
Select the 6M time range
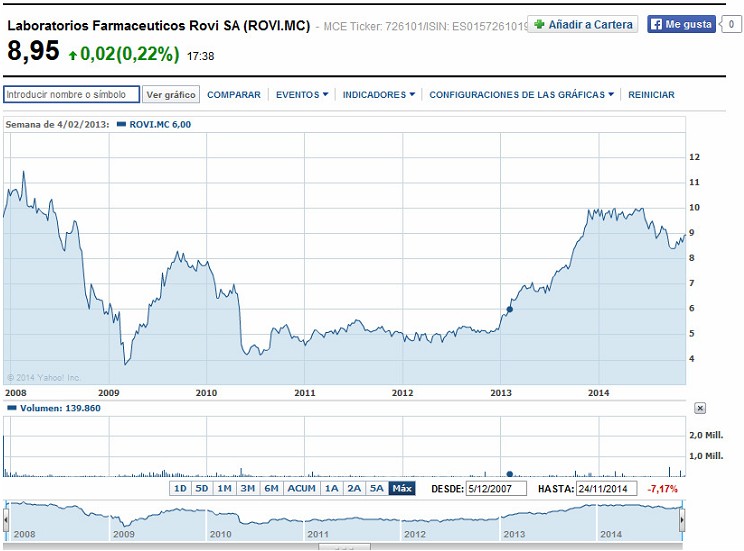271,488
